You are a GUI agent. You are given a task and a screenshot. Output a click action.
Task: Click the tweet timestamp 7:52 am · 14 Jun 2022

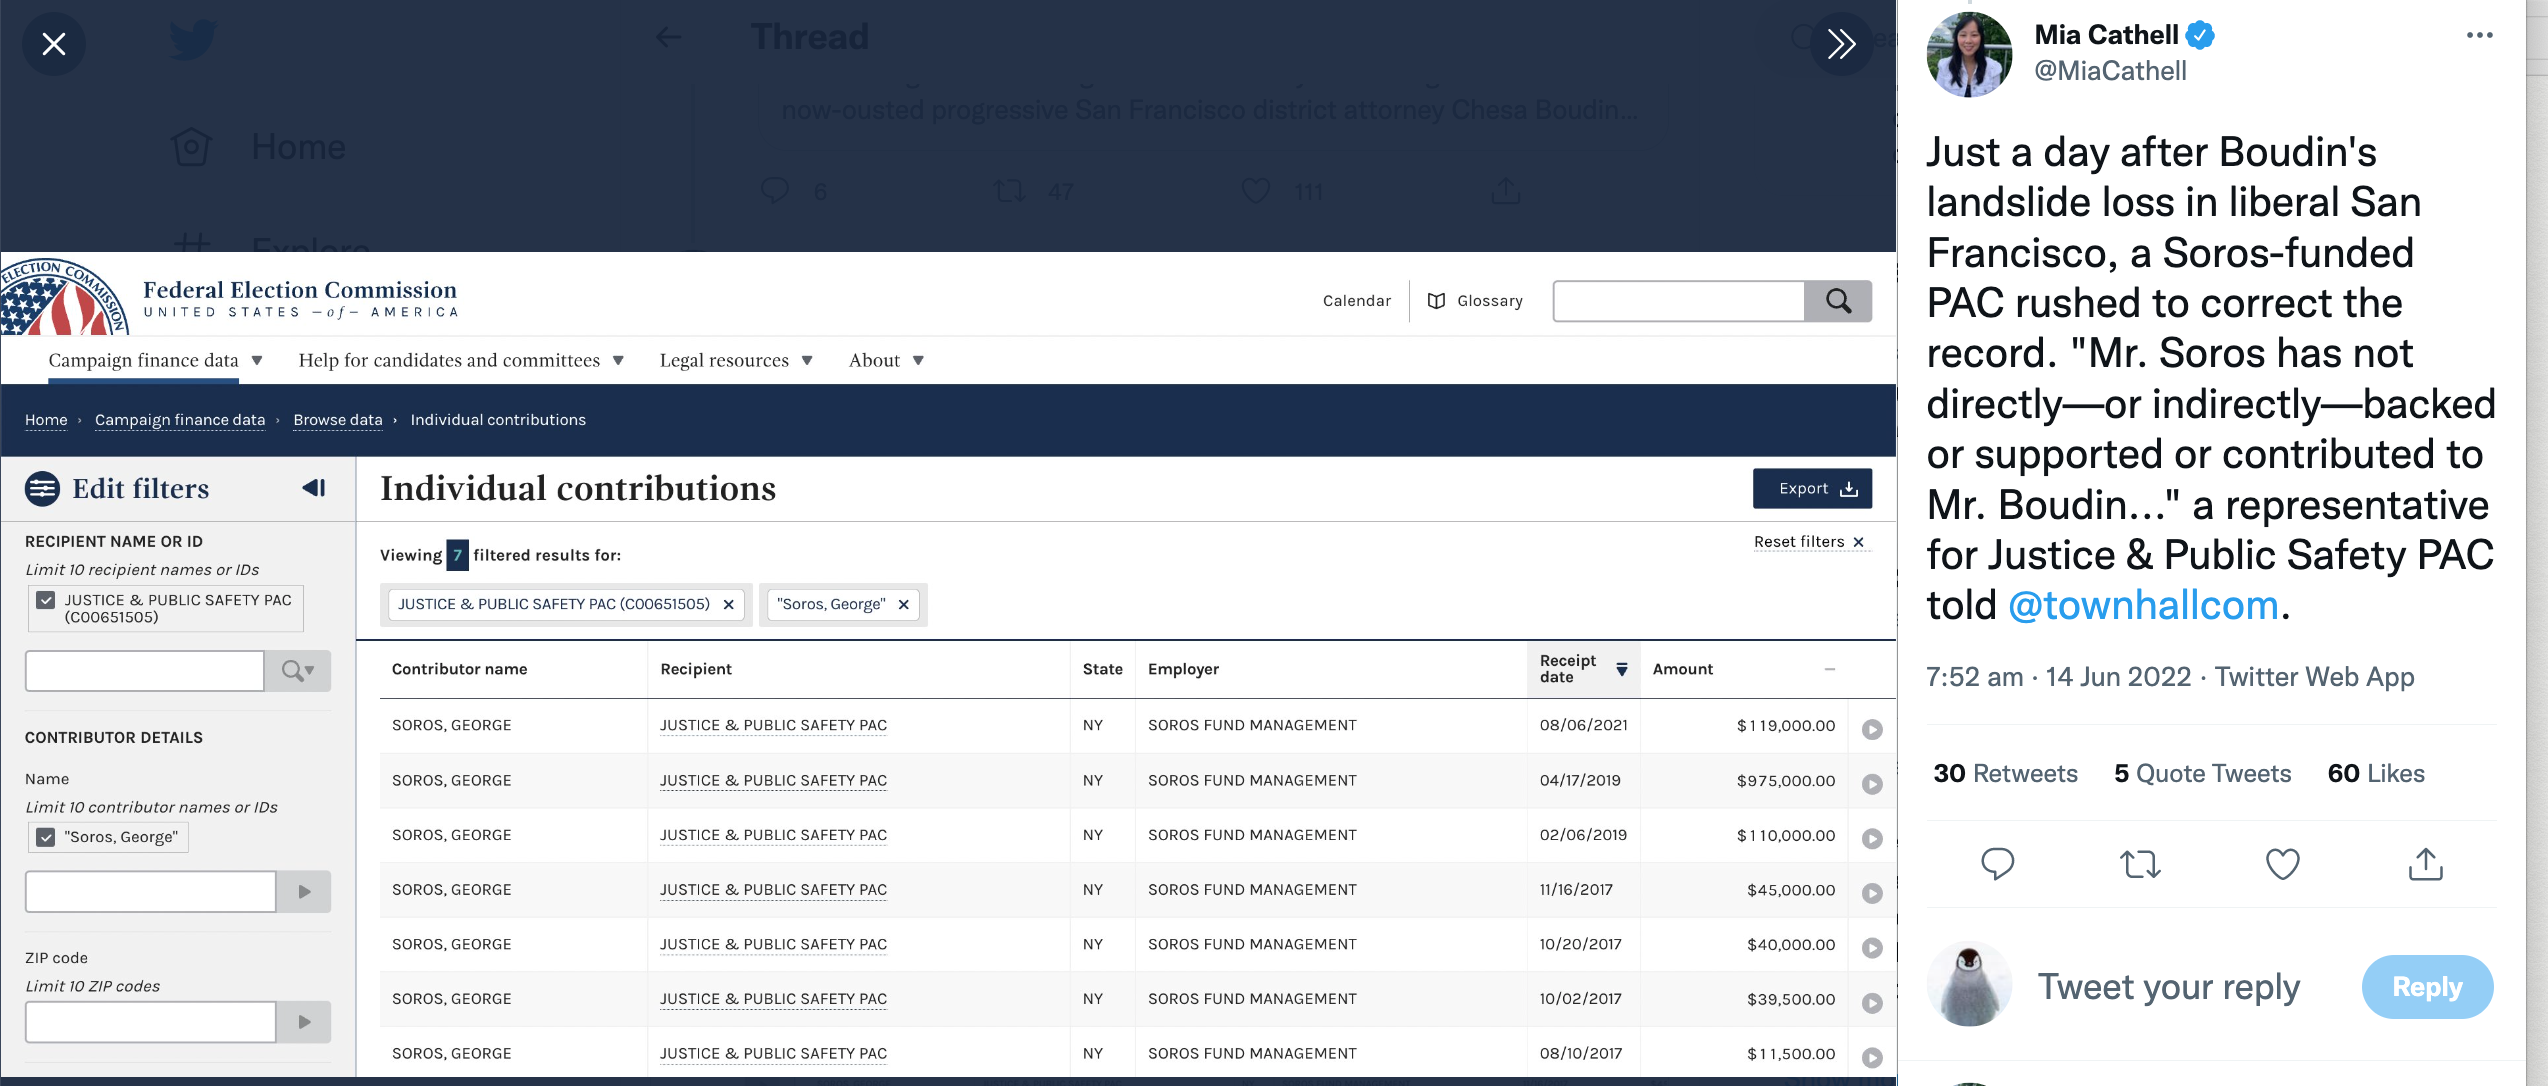click(x=2058, y=677)
